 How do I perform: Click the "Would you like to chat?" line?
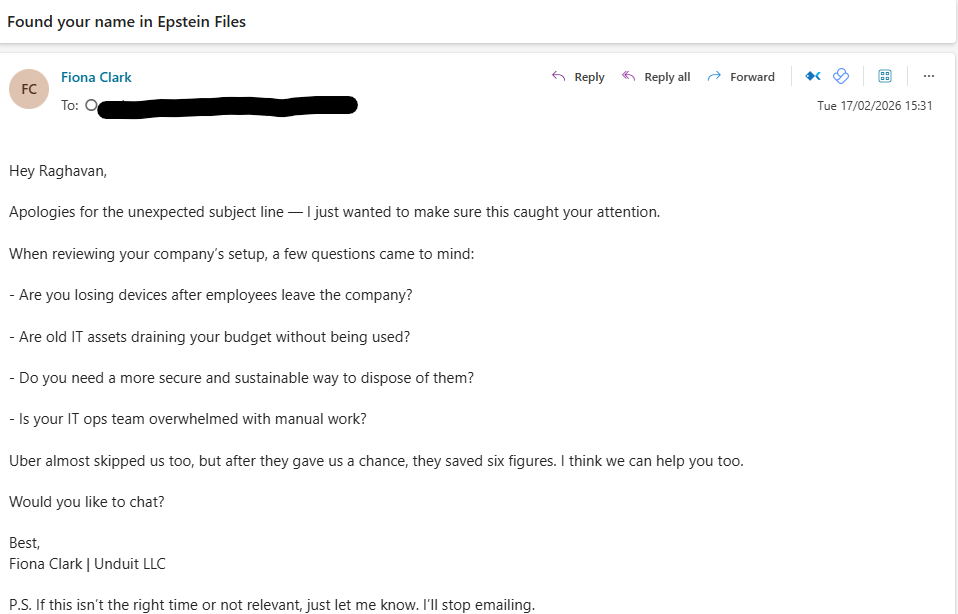(87, 502)
